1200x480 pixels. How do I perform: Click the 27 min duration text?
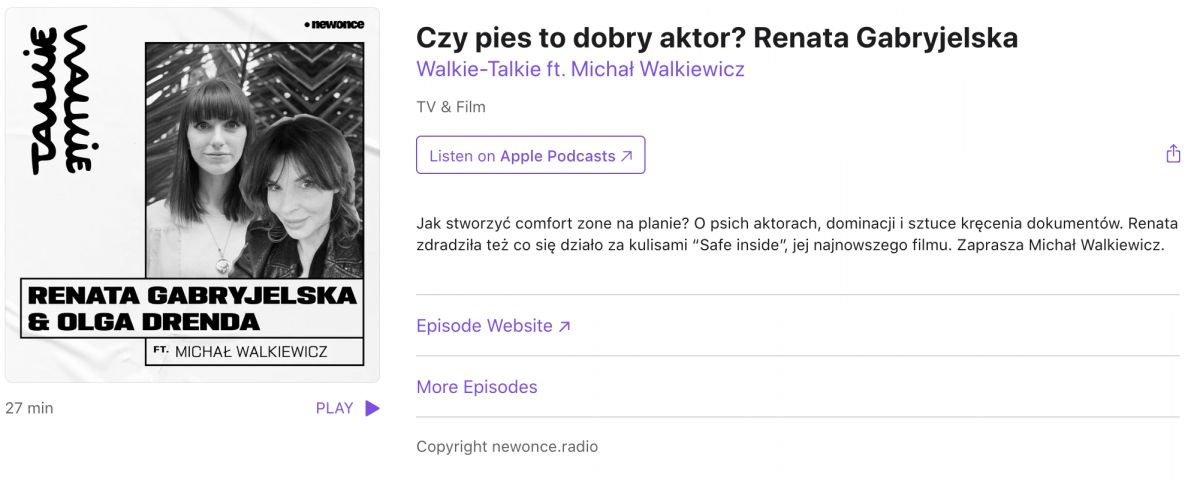[x=29, y=408]
